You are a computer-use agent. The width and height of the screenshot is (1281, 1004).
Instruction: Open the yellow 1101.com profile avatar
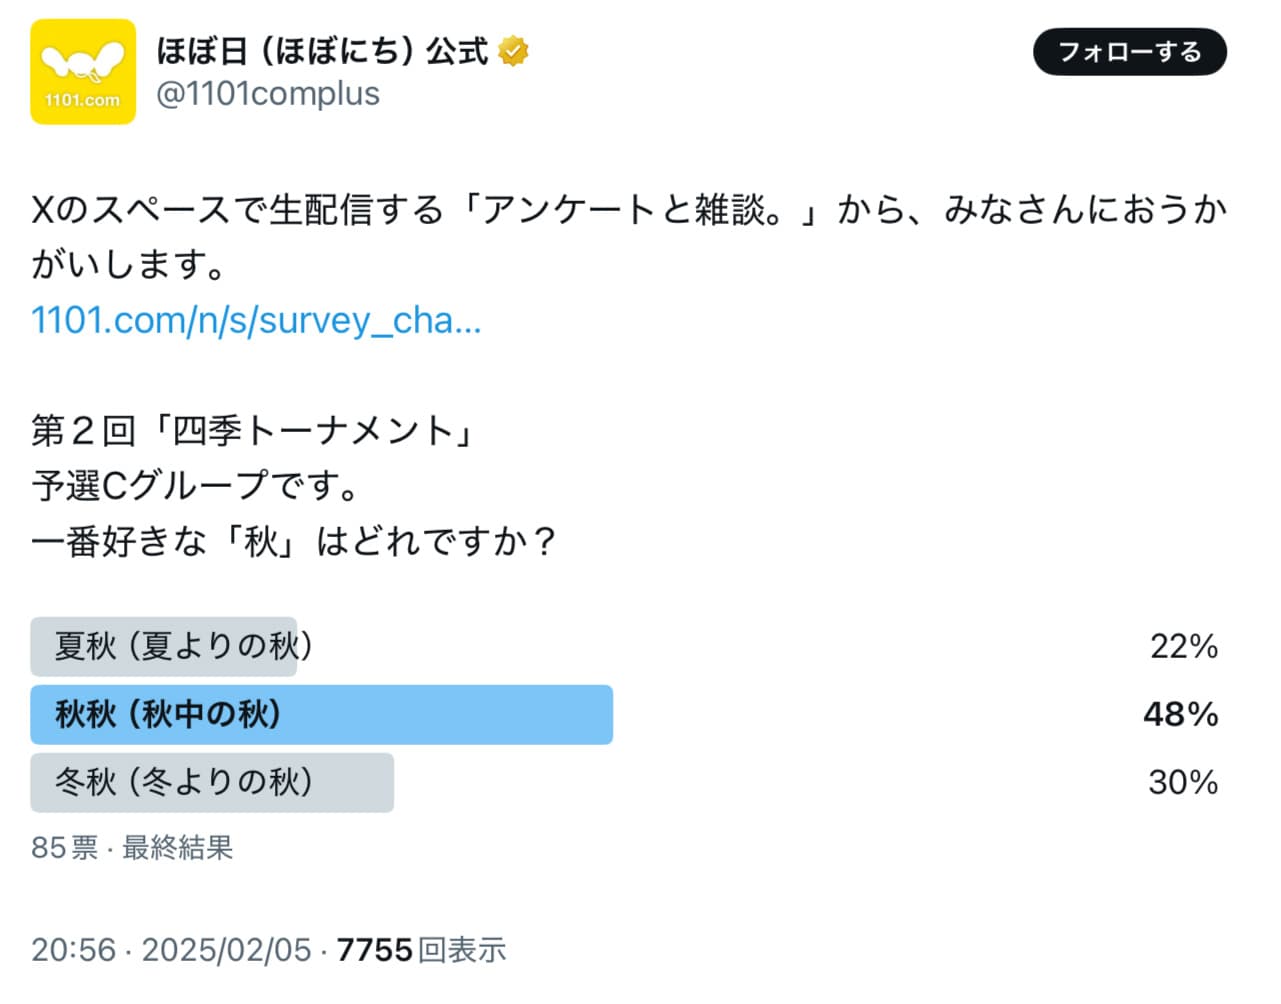(x=83, y=72)
